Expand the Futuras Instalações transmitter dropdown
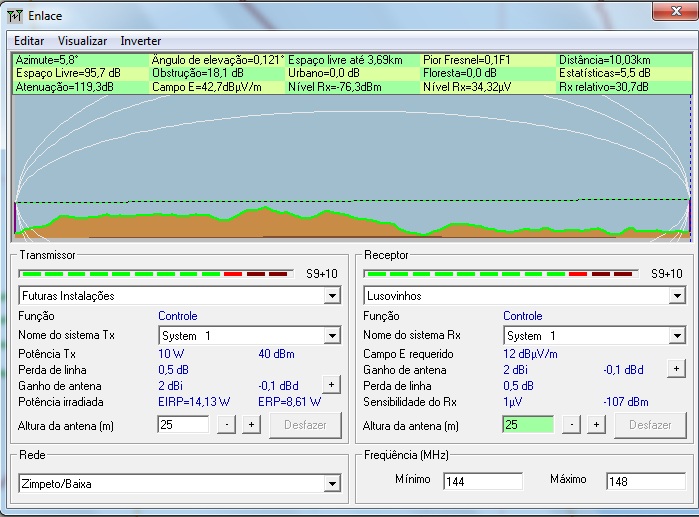699x517 pixels. point(332,296)
